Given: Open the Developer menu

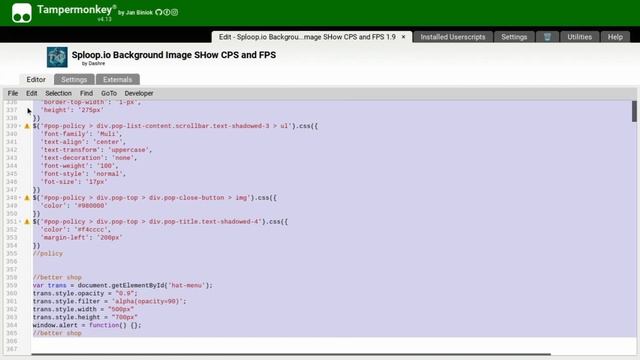Looking at the screenshot, I should [x=139, y=93].
